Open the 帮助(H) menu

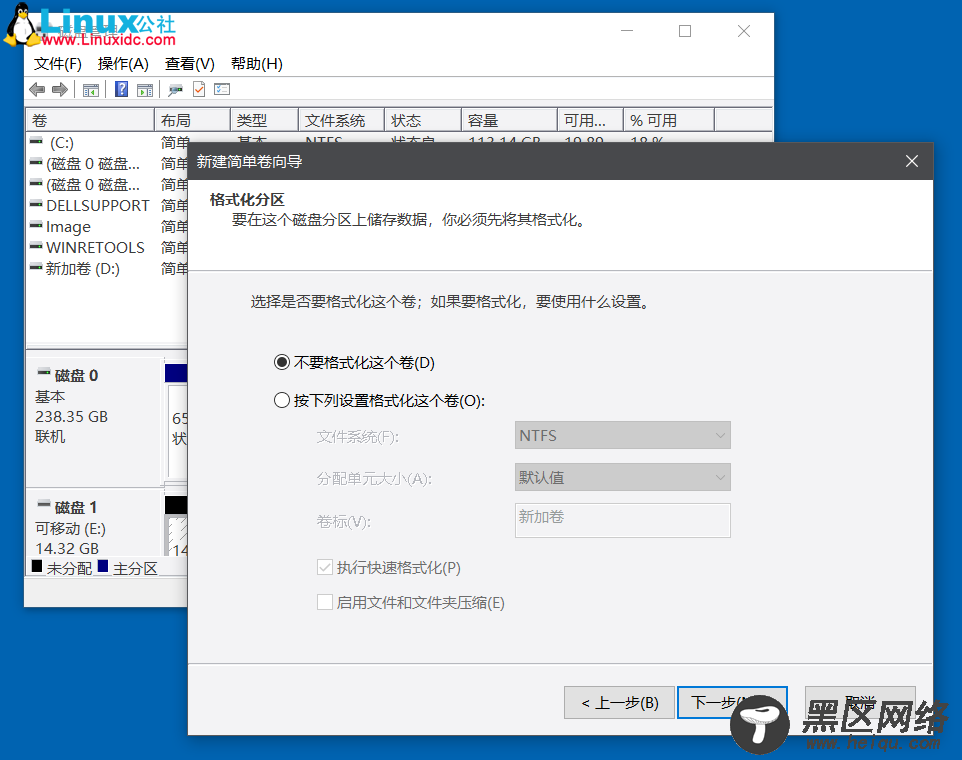click(256, 64)
